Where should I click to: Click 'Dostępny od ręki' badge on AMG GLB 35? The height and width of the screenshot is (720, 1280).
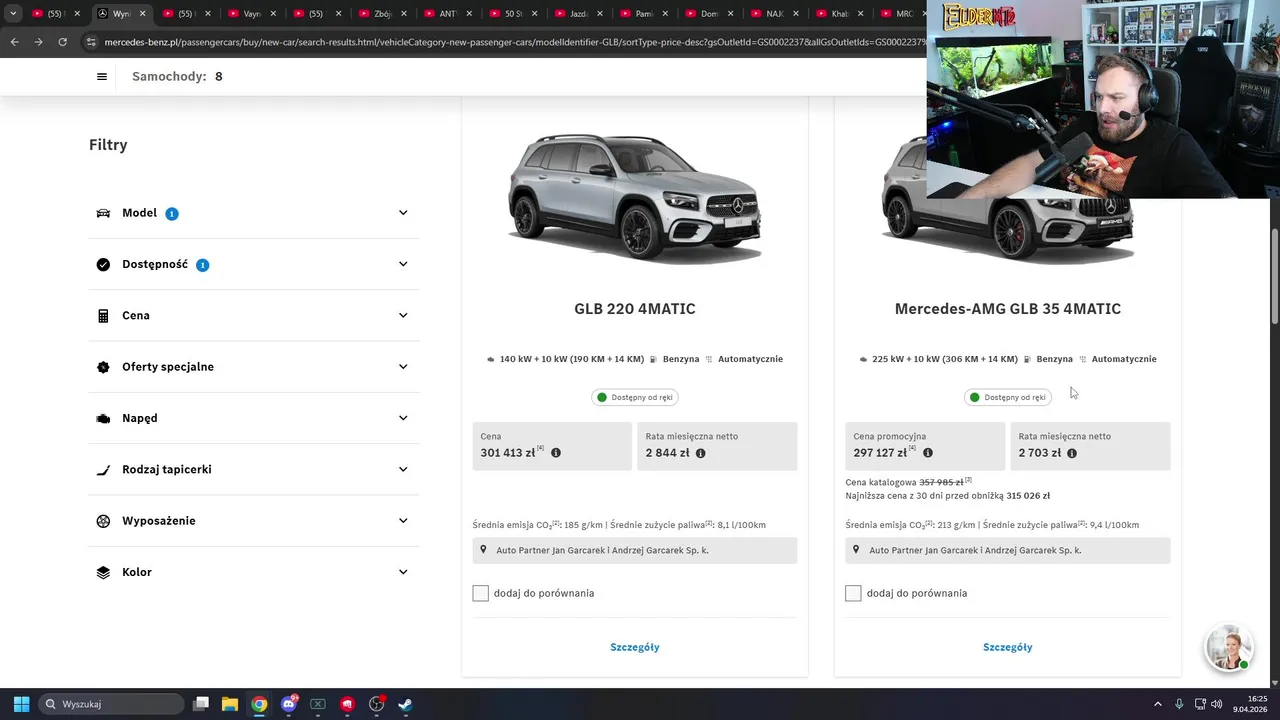click(1008, 397)
